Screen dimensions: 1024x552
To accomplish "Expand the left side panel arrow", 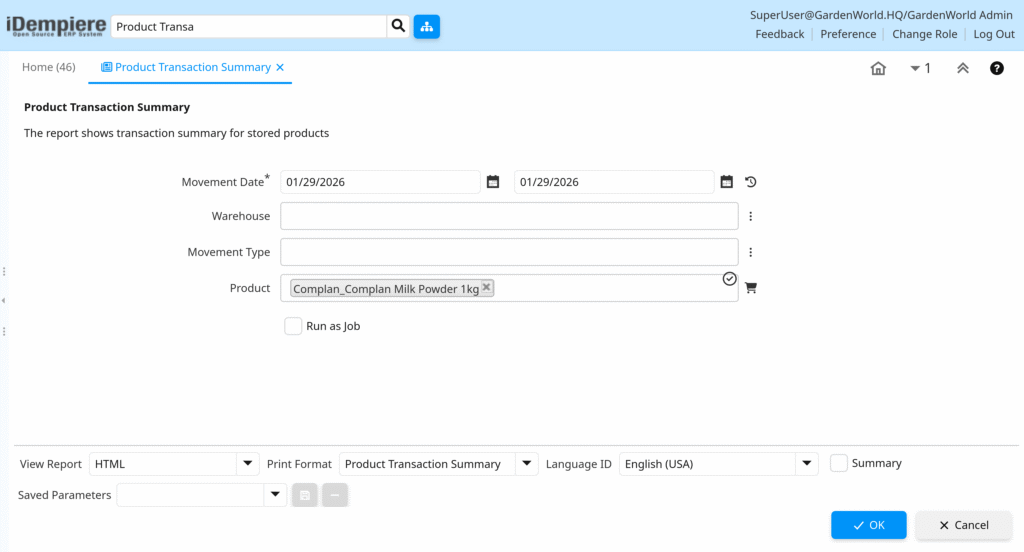I will pyautogui.click(x=3, y=300).
